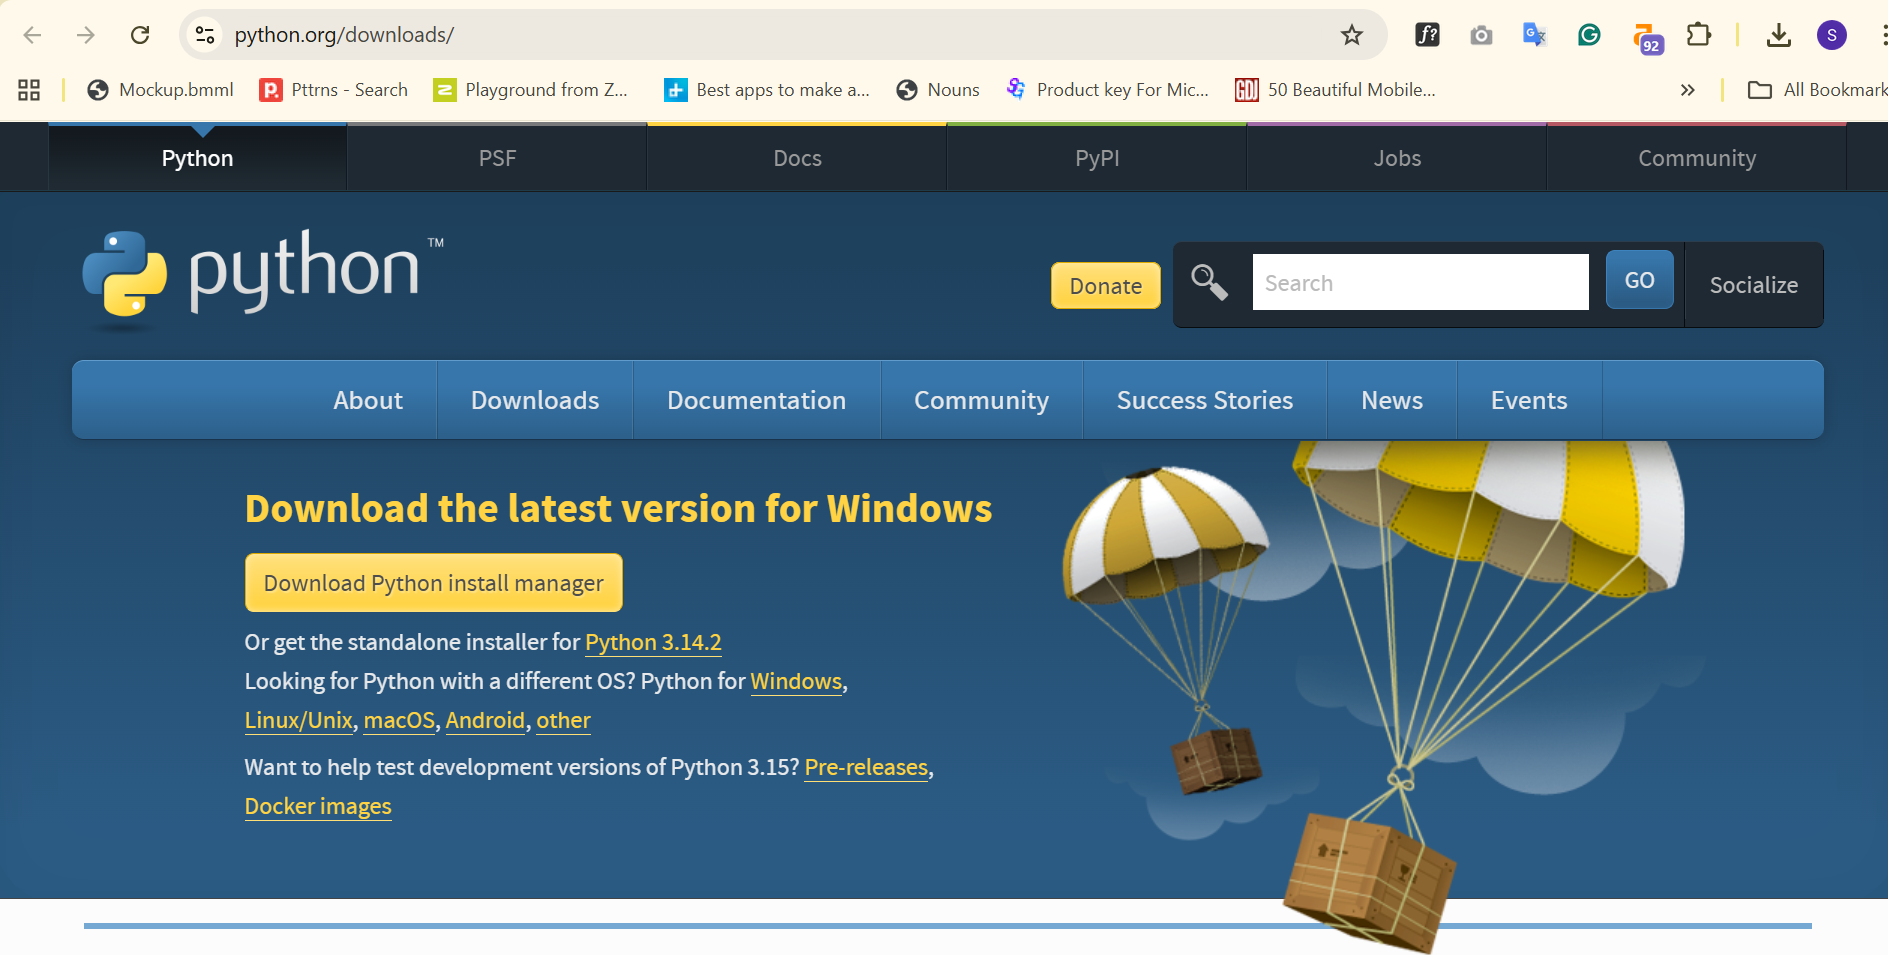Open the All Bookmarks folder
1888x955 pixels.
pos(1817,90)
